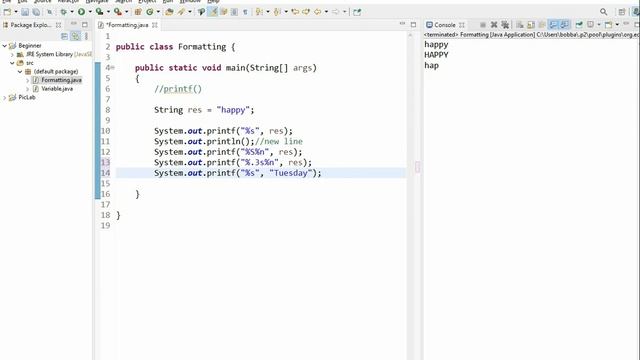Click the Coverage launch icon
The image size is (640, 360).
[99, 12]
